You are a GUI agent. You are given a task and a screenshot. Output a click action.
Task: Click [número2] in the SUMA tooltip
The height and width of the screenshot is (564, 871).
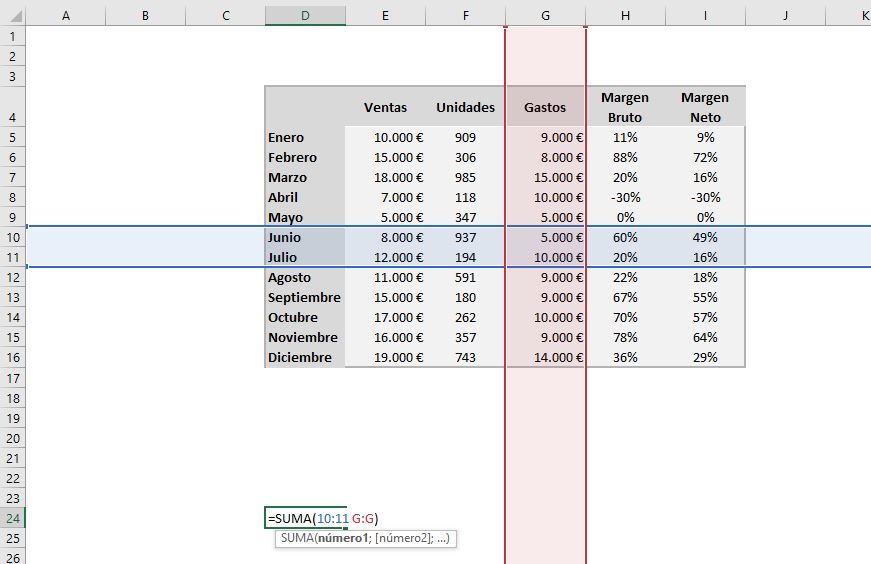(403, 538)
